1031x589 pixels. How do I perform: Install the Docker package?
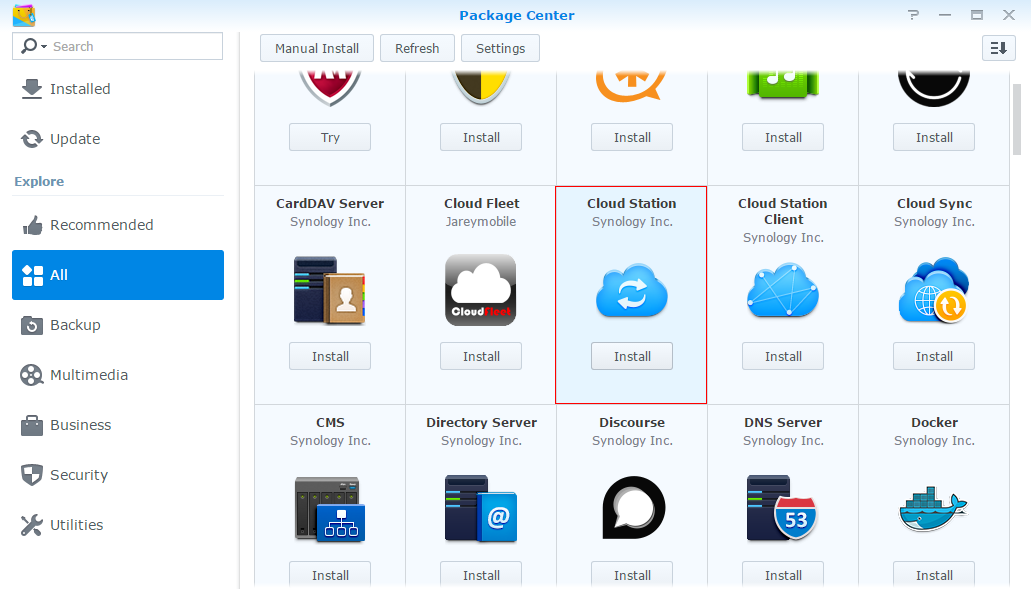tap(934, 575)
